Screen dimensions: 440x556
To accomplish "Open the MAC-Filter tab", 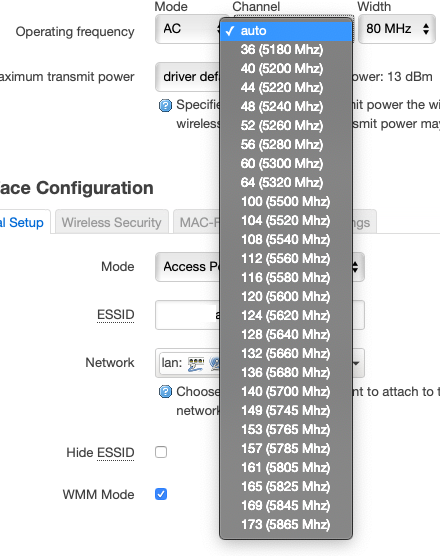I will click(197, 222).
